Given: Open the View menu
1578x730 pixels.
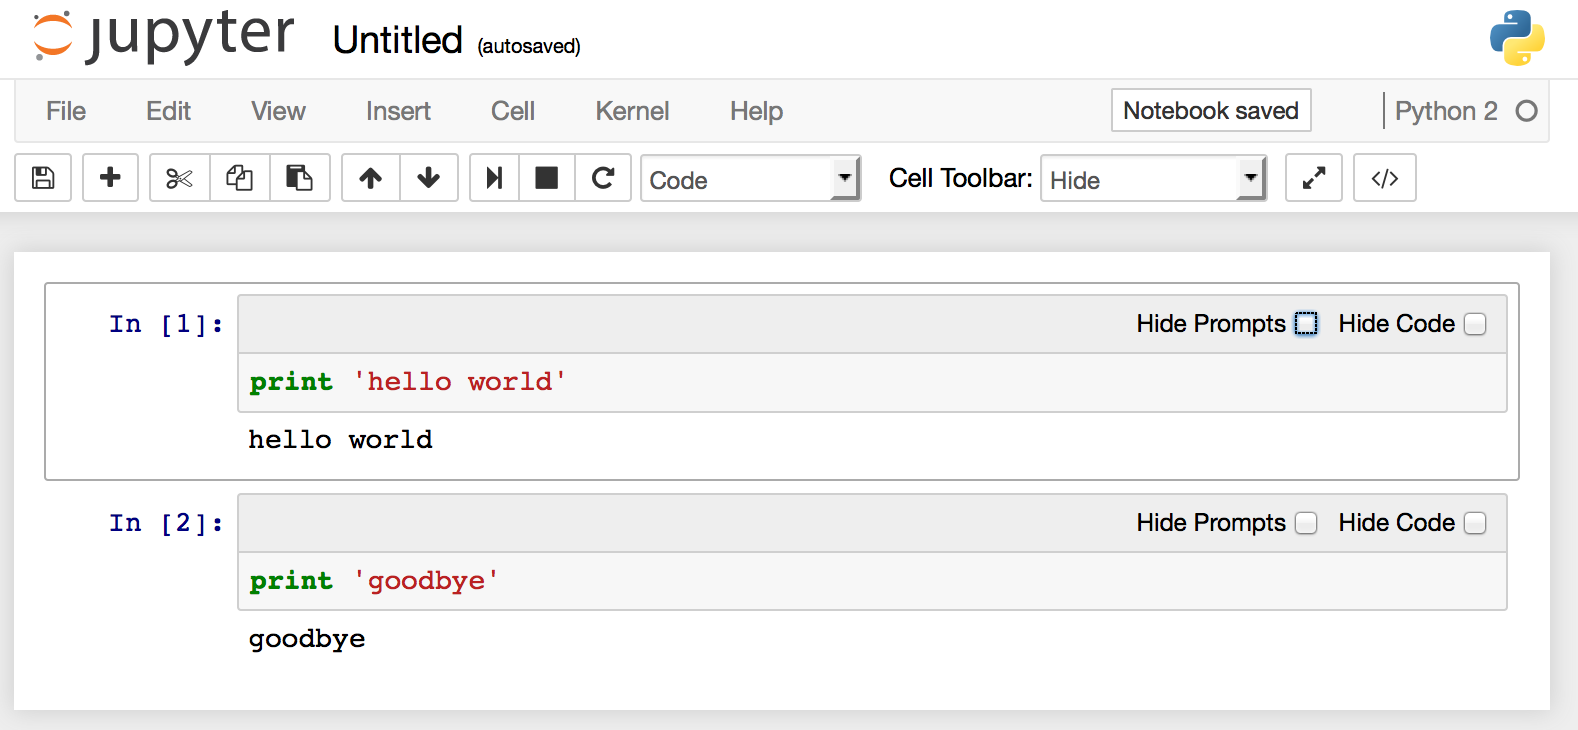Looking at the screenshot, I should click(x=278, y=111).
